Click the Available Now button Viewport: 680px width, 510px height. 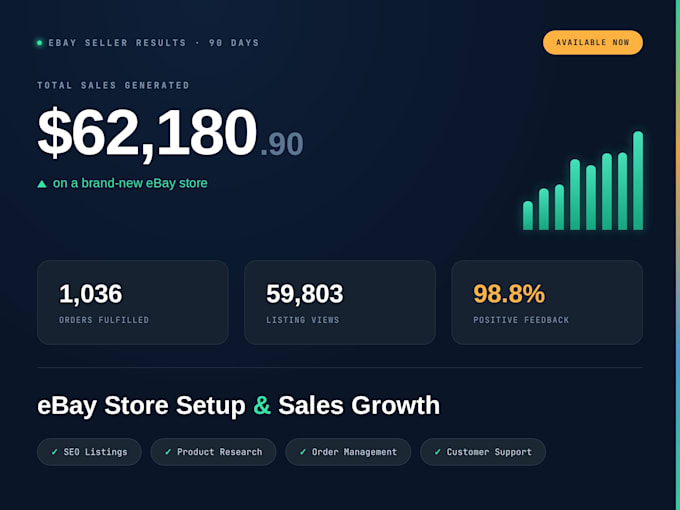click(593, 42)
